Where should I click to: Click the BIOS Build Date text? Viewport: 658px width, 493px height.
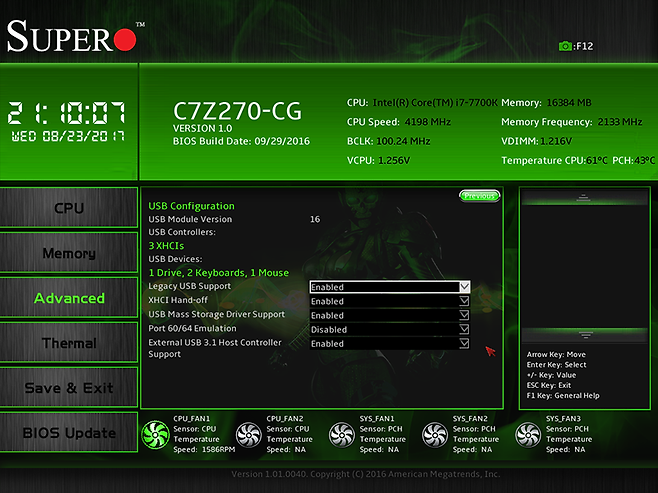click(241, 141)
